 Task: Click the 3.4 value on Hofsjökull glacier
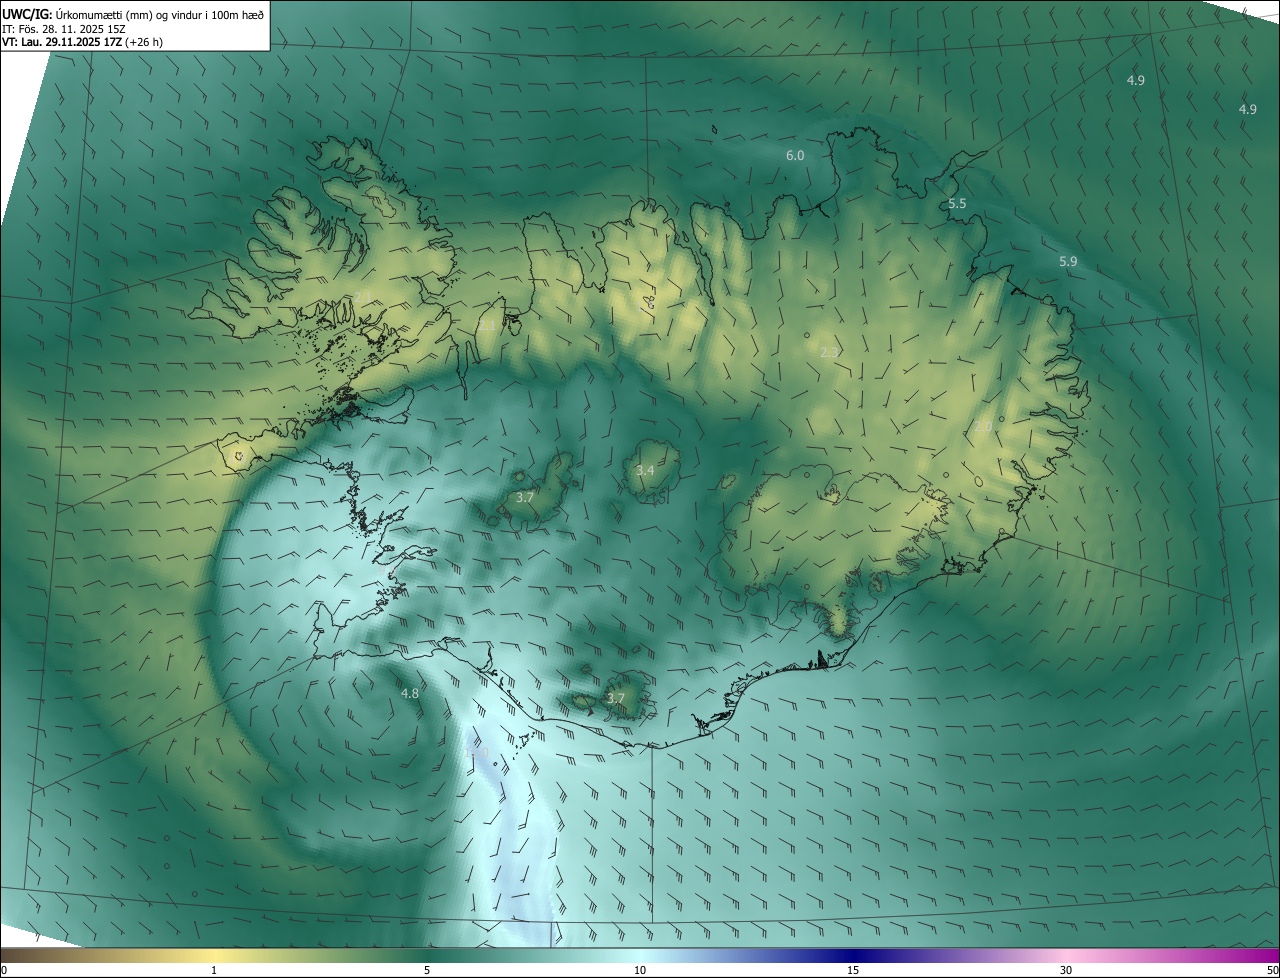tap(645, 470)
